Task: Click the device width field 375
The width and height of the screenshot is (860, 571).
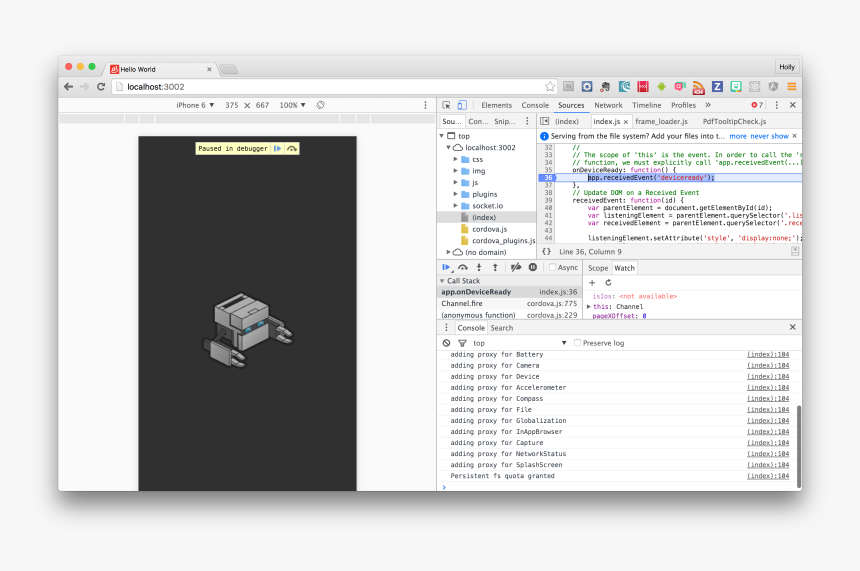Action: click(231, 105)
